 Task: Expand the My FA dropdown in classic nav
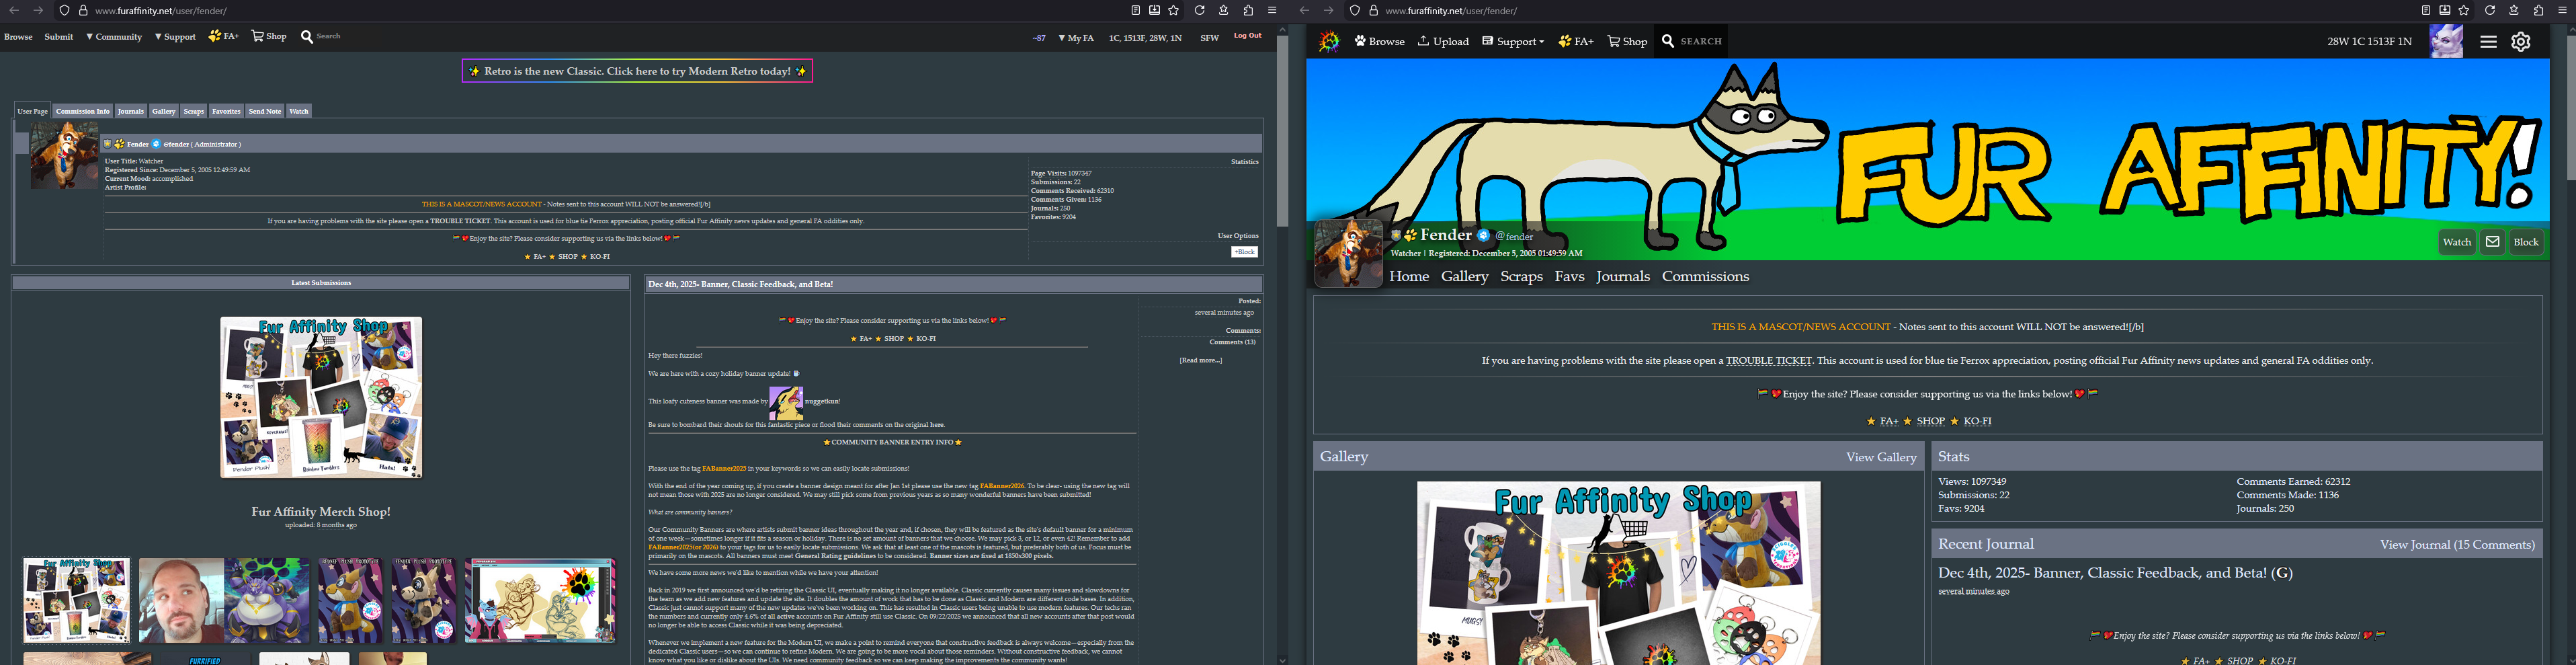pyautogui.click(x=1076, y=38)
